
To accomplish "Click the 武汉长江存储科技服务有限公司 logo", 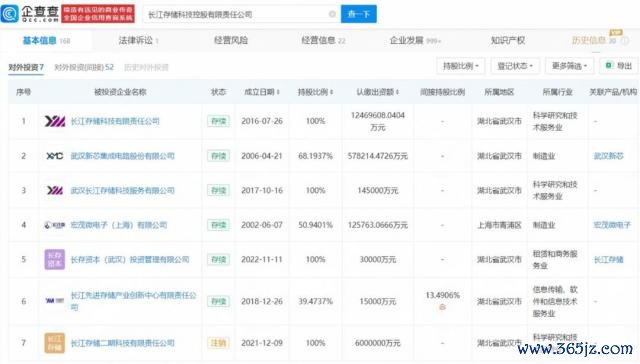I will [x=55, y=190].
